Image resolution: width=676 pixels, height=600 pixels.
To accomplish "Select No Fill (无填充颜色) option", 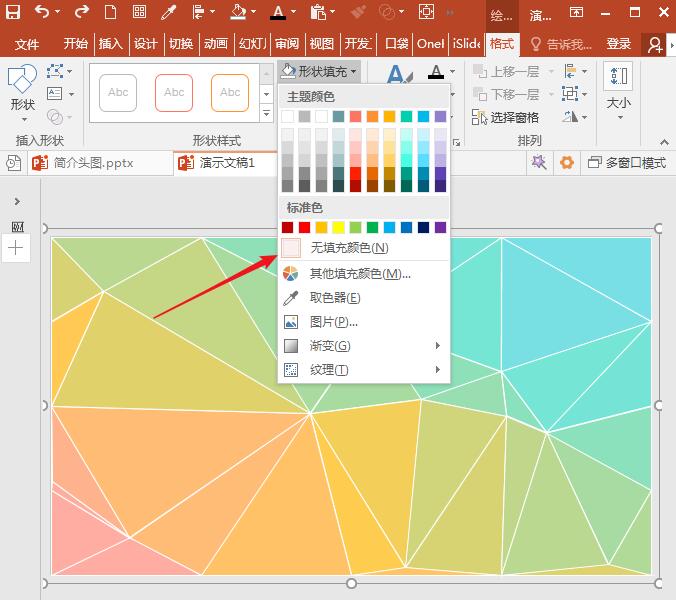I will (348, 247).
